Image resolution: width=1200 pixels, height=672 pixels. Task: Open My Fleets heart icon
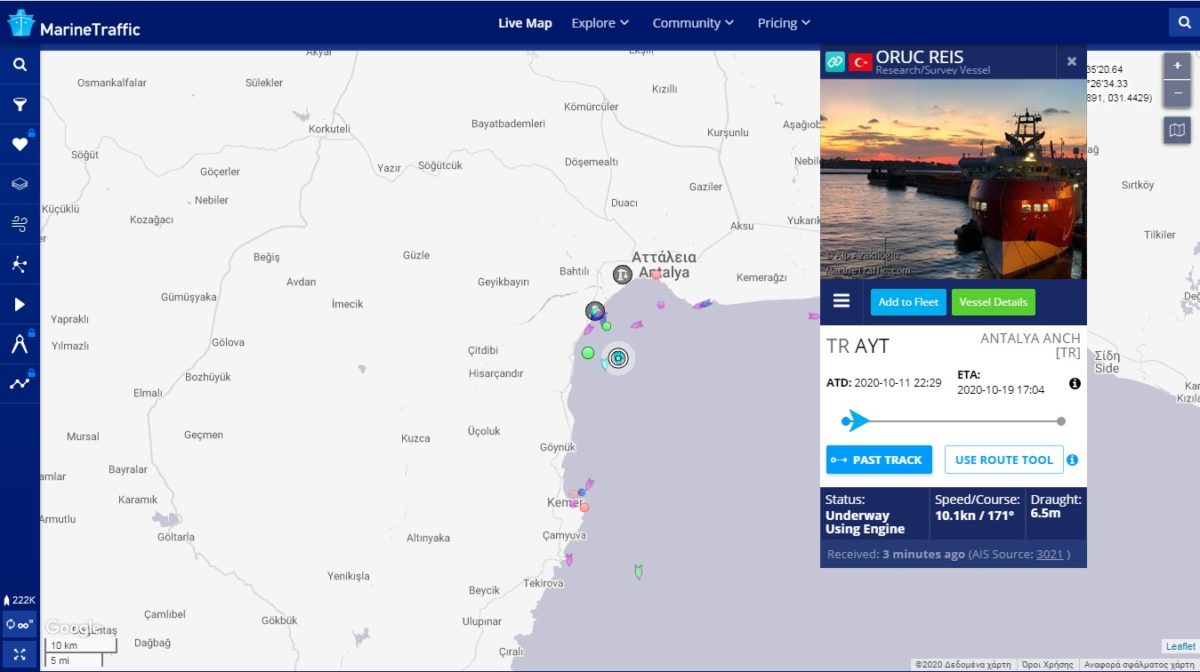[20, 145]
